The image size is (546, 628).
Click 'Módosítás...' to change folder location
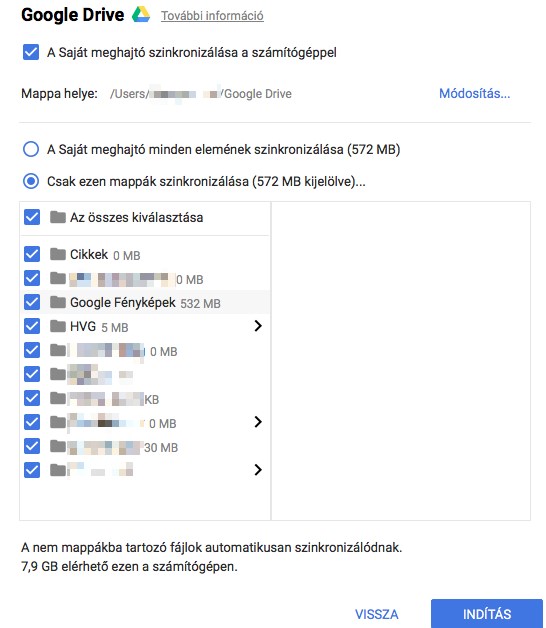tap(474, 93)
